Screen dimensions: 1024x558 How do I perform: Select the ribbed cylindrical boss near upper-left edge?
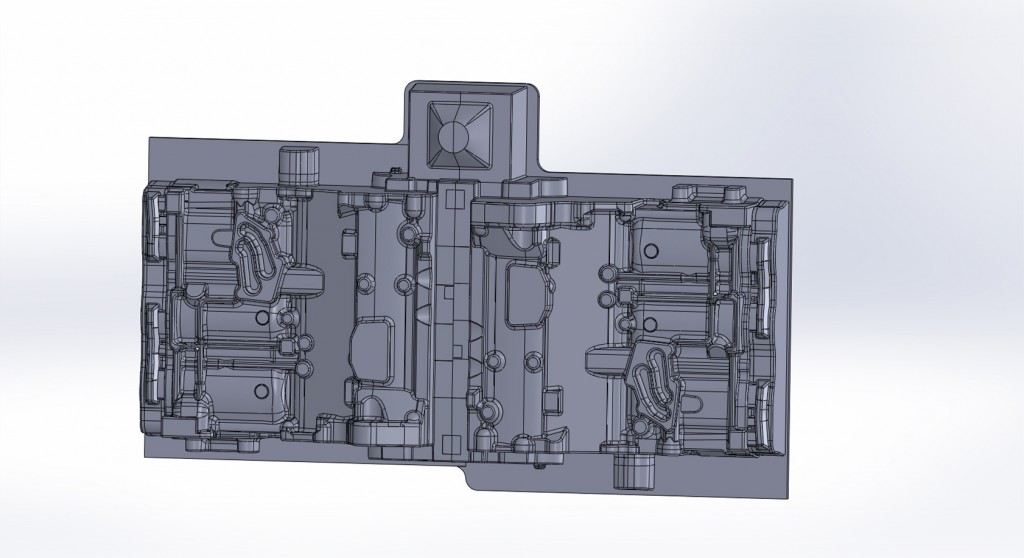tap(300, 167)
